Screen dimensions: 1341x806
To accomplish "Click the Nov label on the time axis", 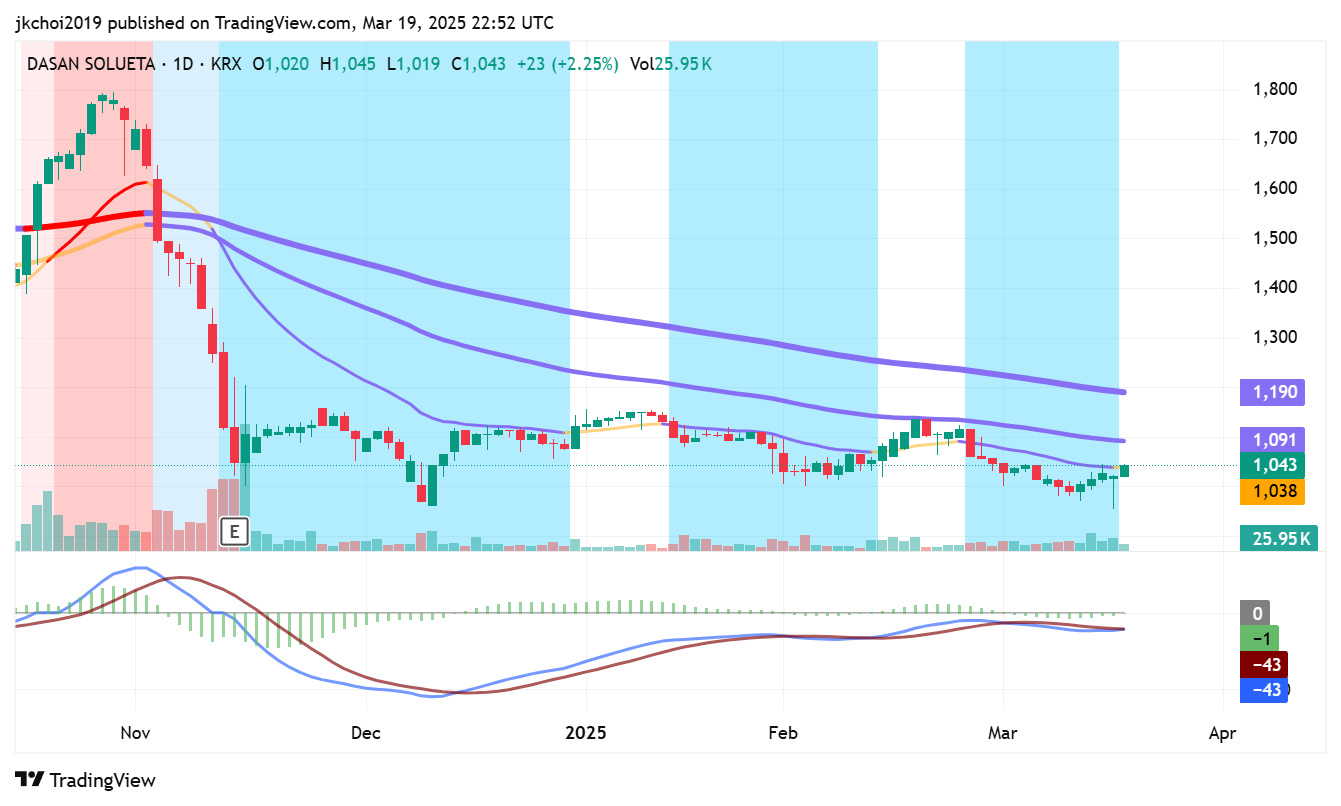I will [x=135, y=733].
